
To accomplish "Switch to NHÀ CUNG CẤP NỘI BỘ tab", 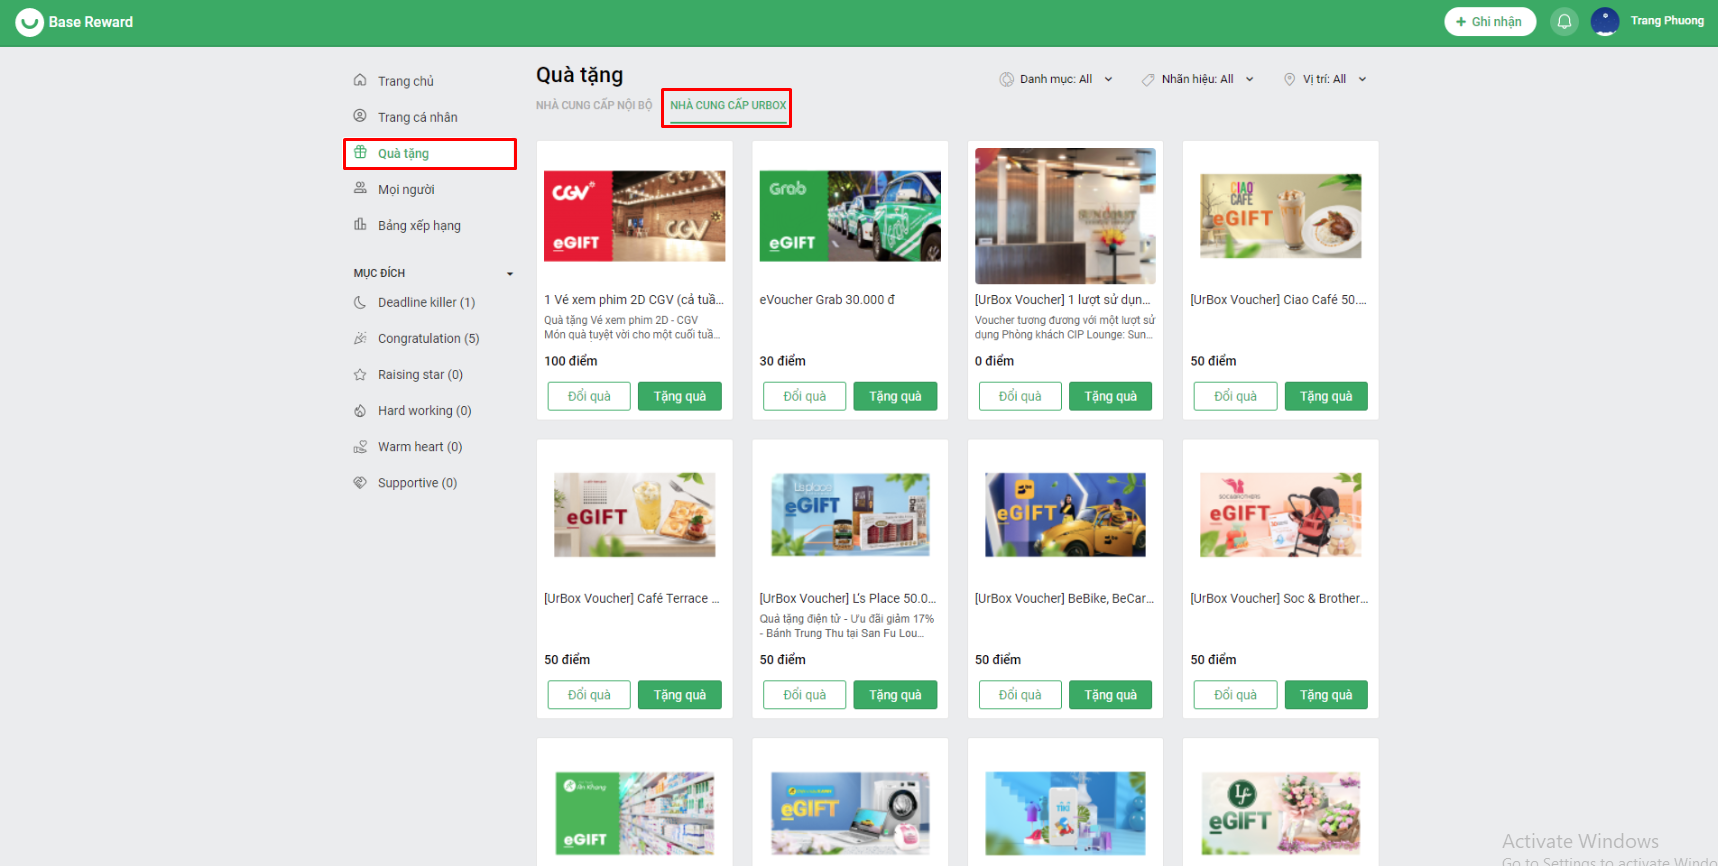I will 594,105.
